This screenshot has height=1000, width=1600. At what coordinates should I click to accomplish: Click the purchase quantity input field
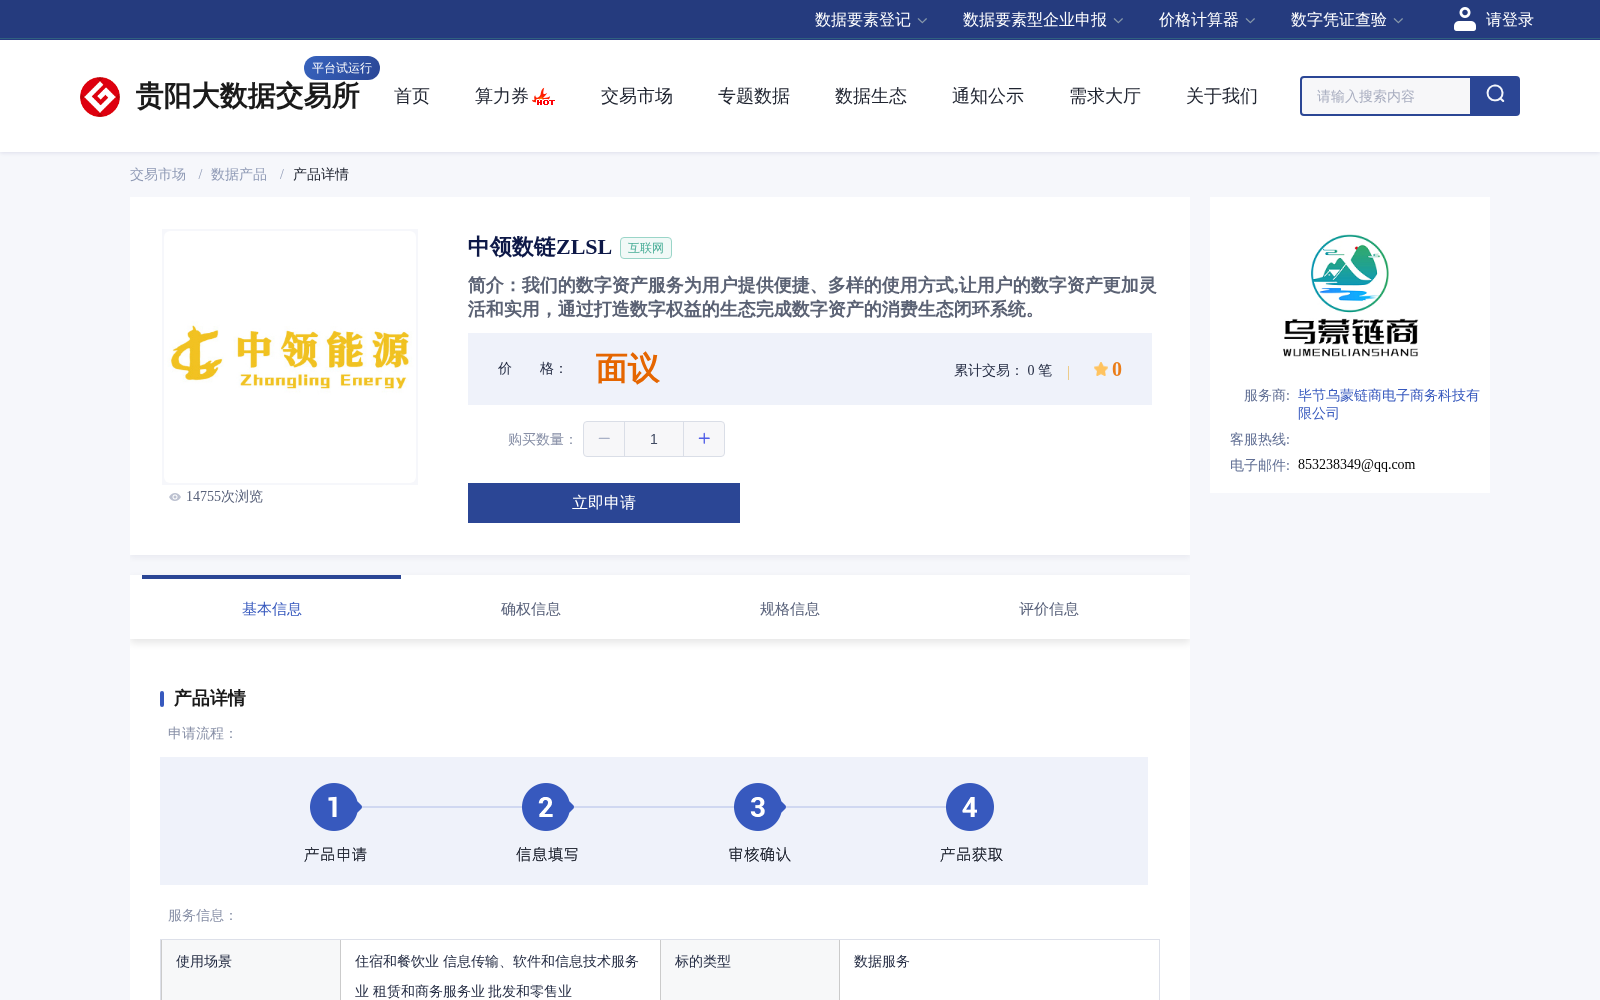click(x=654, y=439)
